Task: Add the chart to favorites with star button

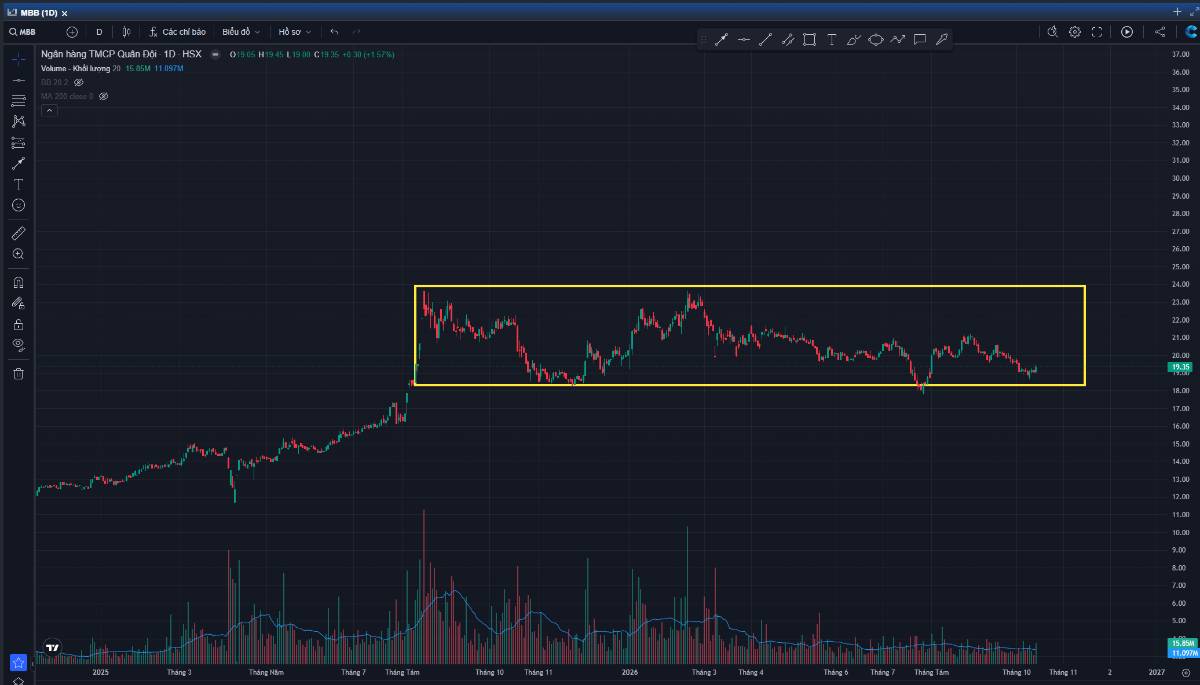Action: [18, 662]
